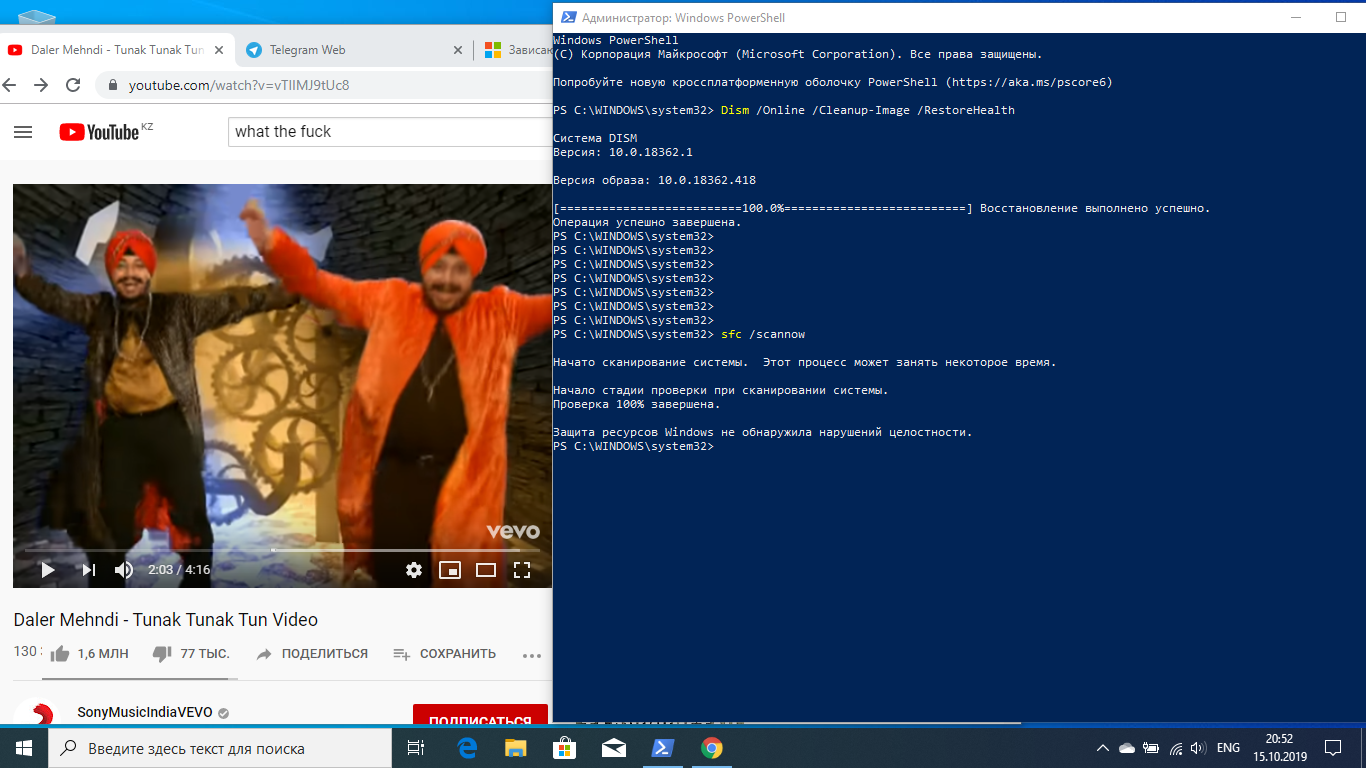Open the YouTube hamburger menu

tap(23, 132)
